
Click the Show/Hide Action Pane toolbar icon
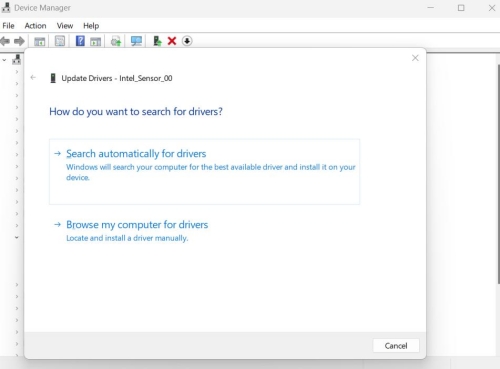point(96,41)
